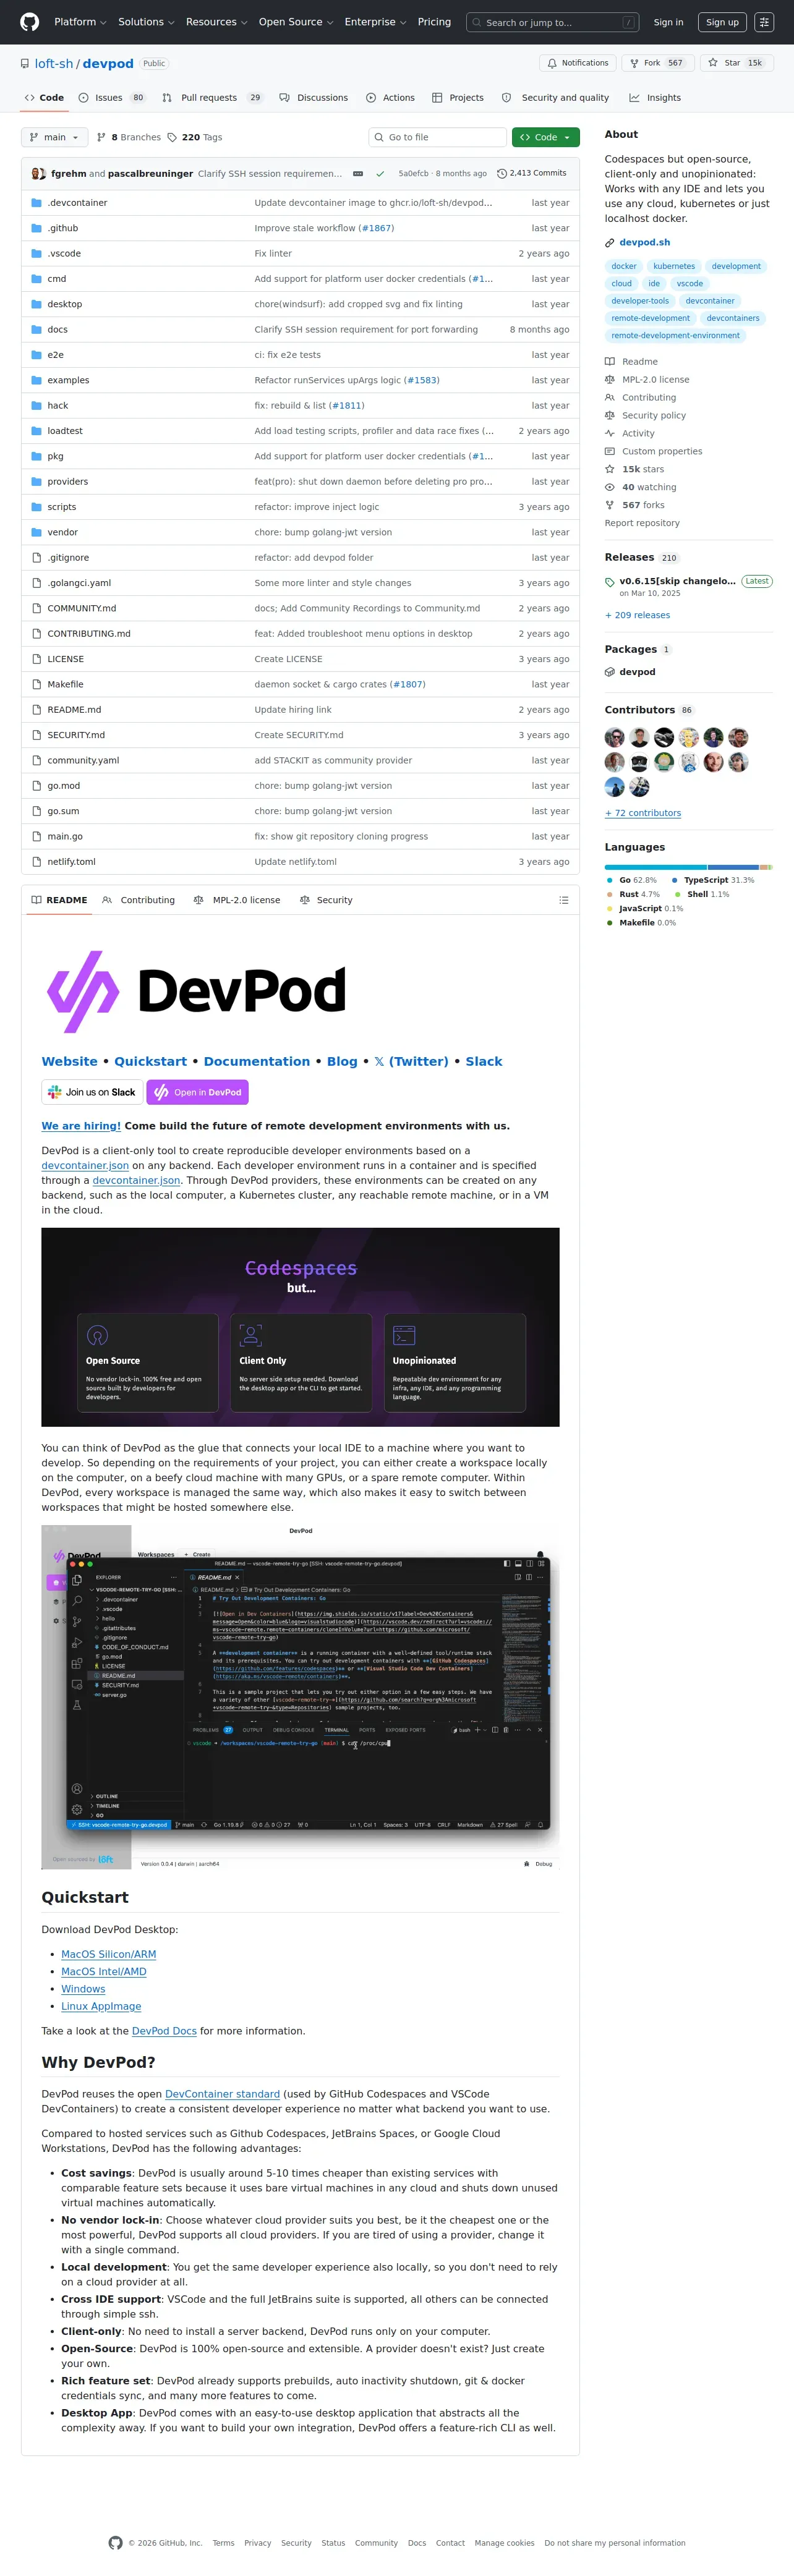Click the TypeScript segment of the languages bar
The image size is (794, 2576).
click(734, 867)
